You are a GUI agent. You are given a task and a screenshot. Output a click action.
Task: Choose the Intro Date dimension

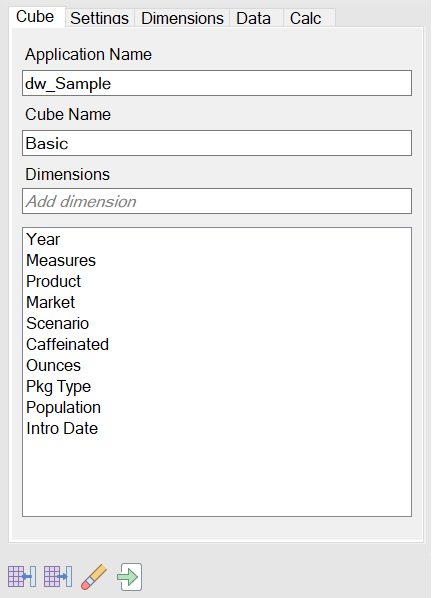[x=62, y=428]
